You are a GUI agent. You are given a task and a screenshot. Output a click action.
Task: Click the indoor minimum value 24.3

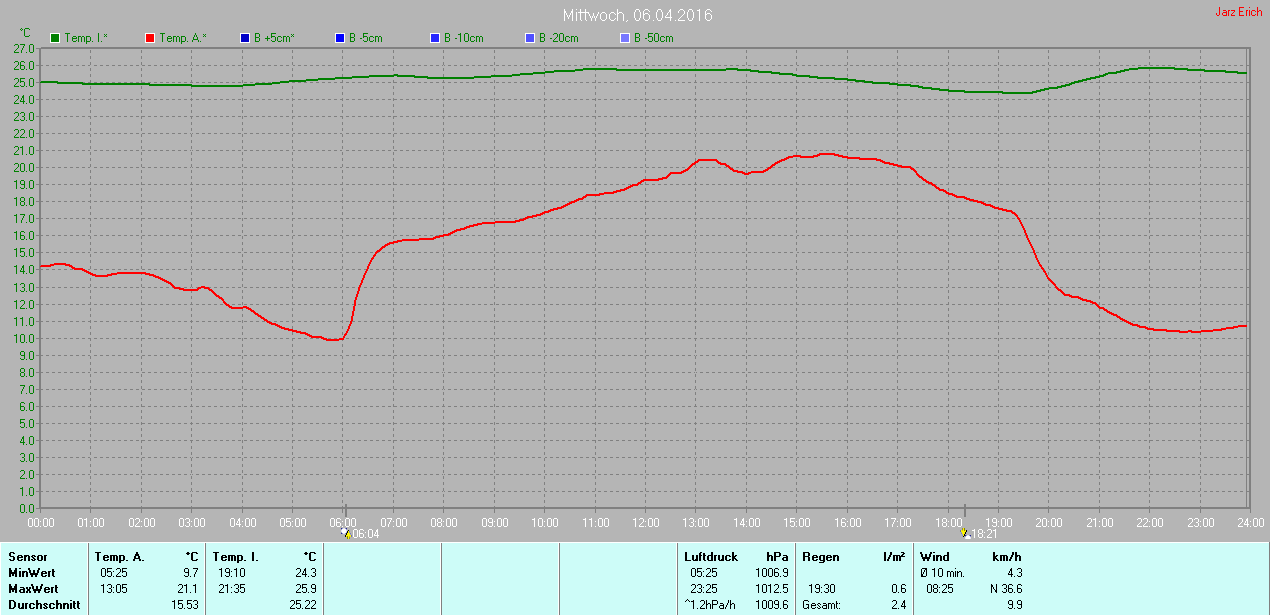click(306, 573)
